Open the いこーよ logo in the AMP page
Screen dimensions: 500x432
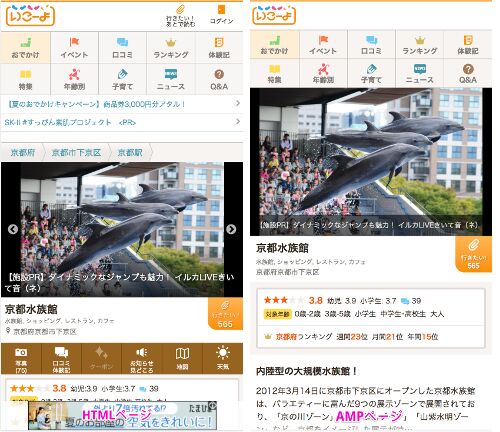click(274, 15)
